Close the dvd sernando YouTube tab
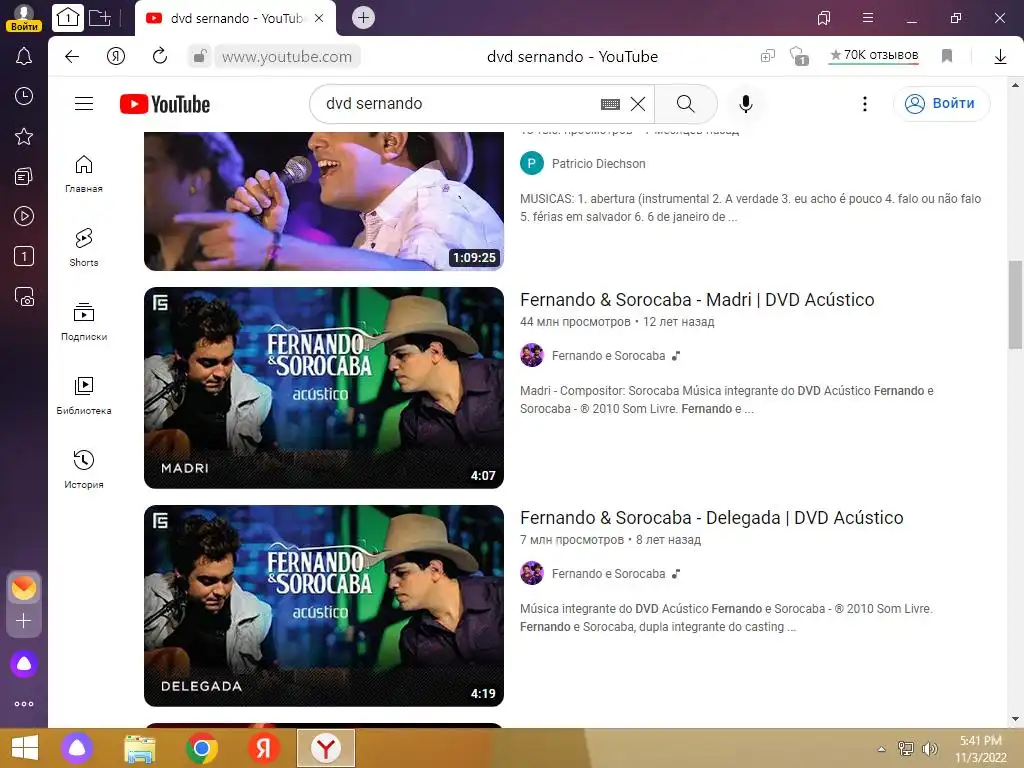This screenshot has width=1024, height=768. 319,18
